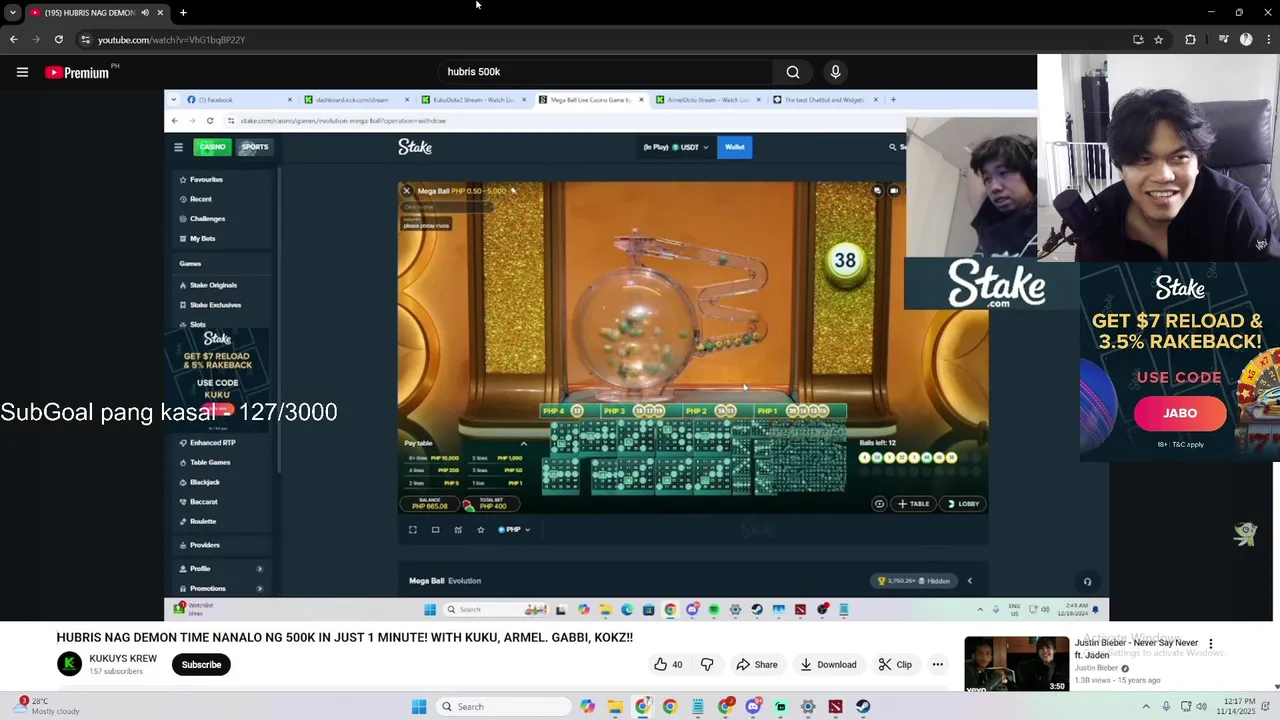The width and height of the screenshot is (1280, 720).
Task: View site information for youtube.com
Action: click(86, 40)
